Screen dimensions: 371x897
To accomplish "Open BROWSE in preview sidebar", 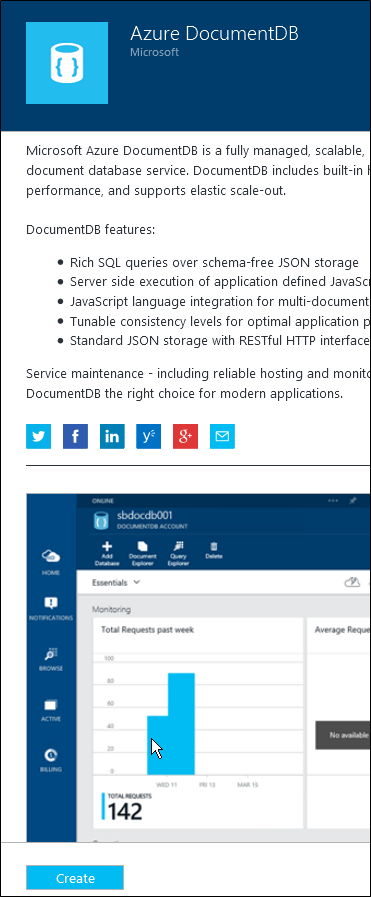I will [51, 660].
